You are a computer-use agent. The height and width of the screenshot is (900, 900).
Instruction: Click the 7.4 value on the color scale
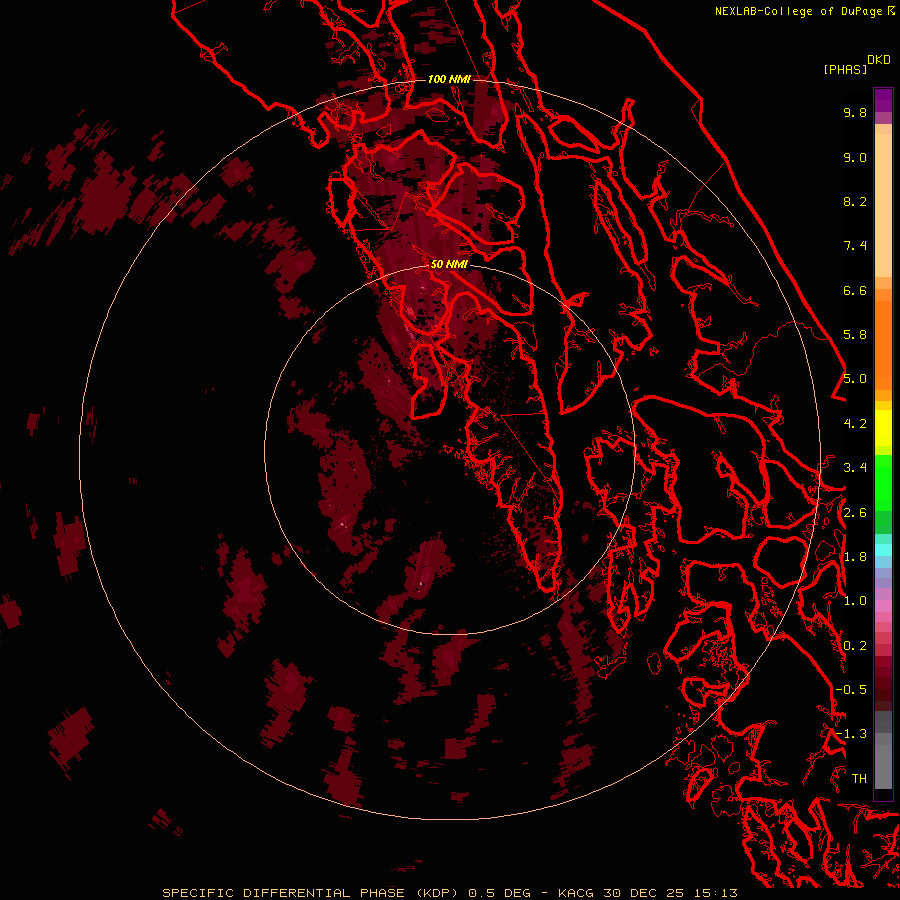tap(855, 246)
